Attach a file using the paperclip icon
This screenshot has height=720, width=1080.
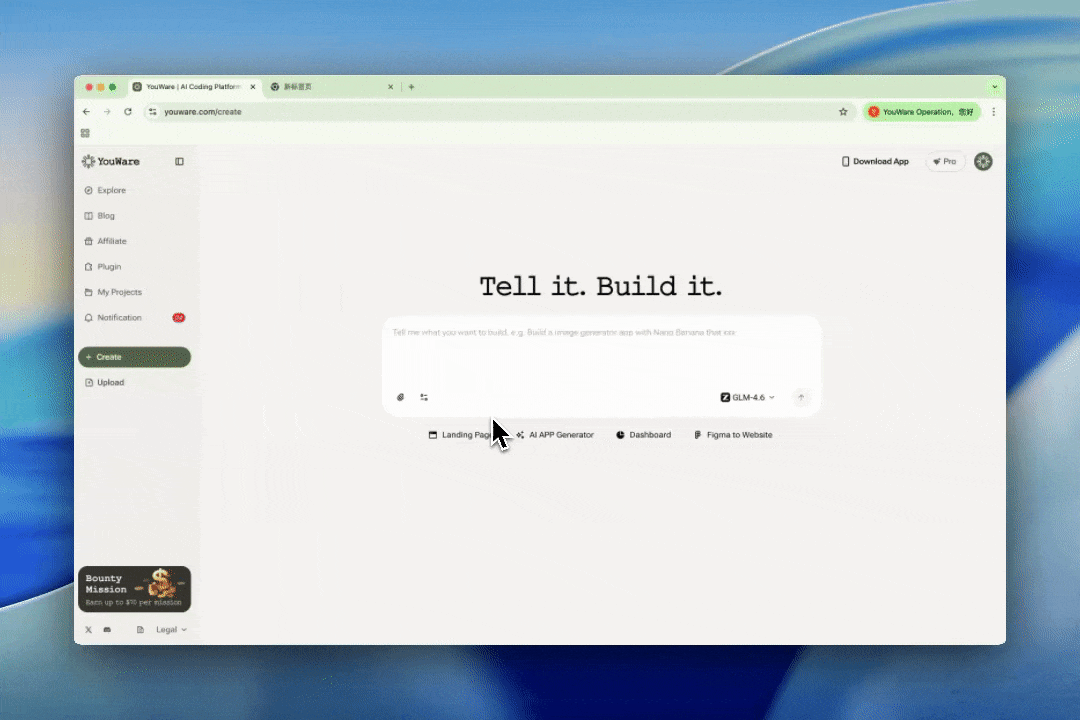[x=400, y=397]
